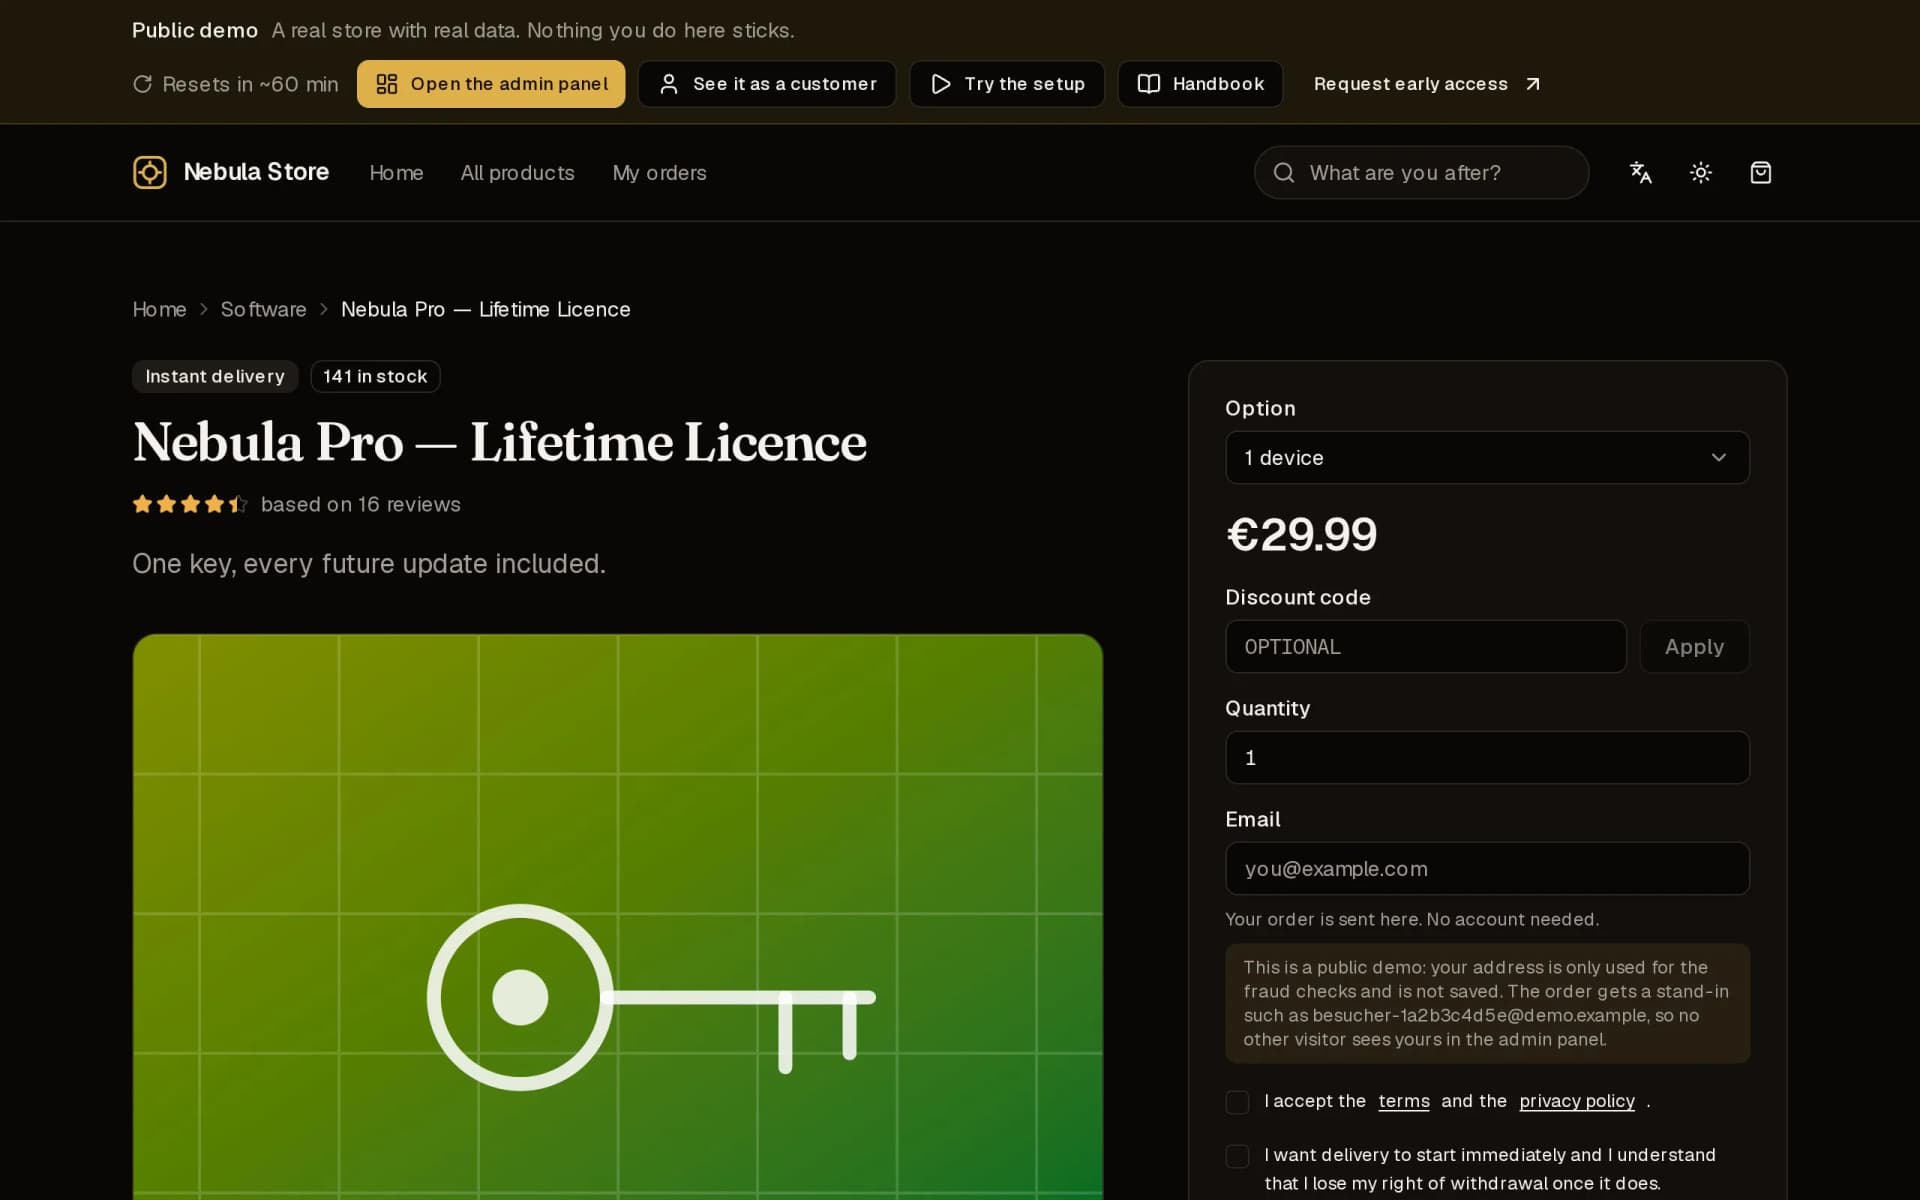Viewport: 1920px width, 1200px height.
Task: Toggle the light theme sun icon
Action: 1700,172
